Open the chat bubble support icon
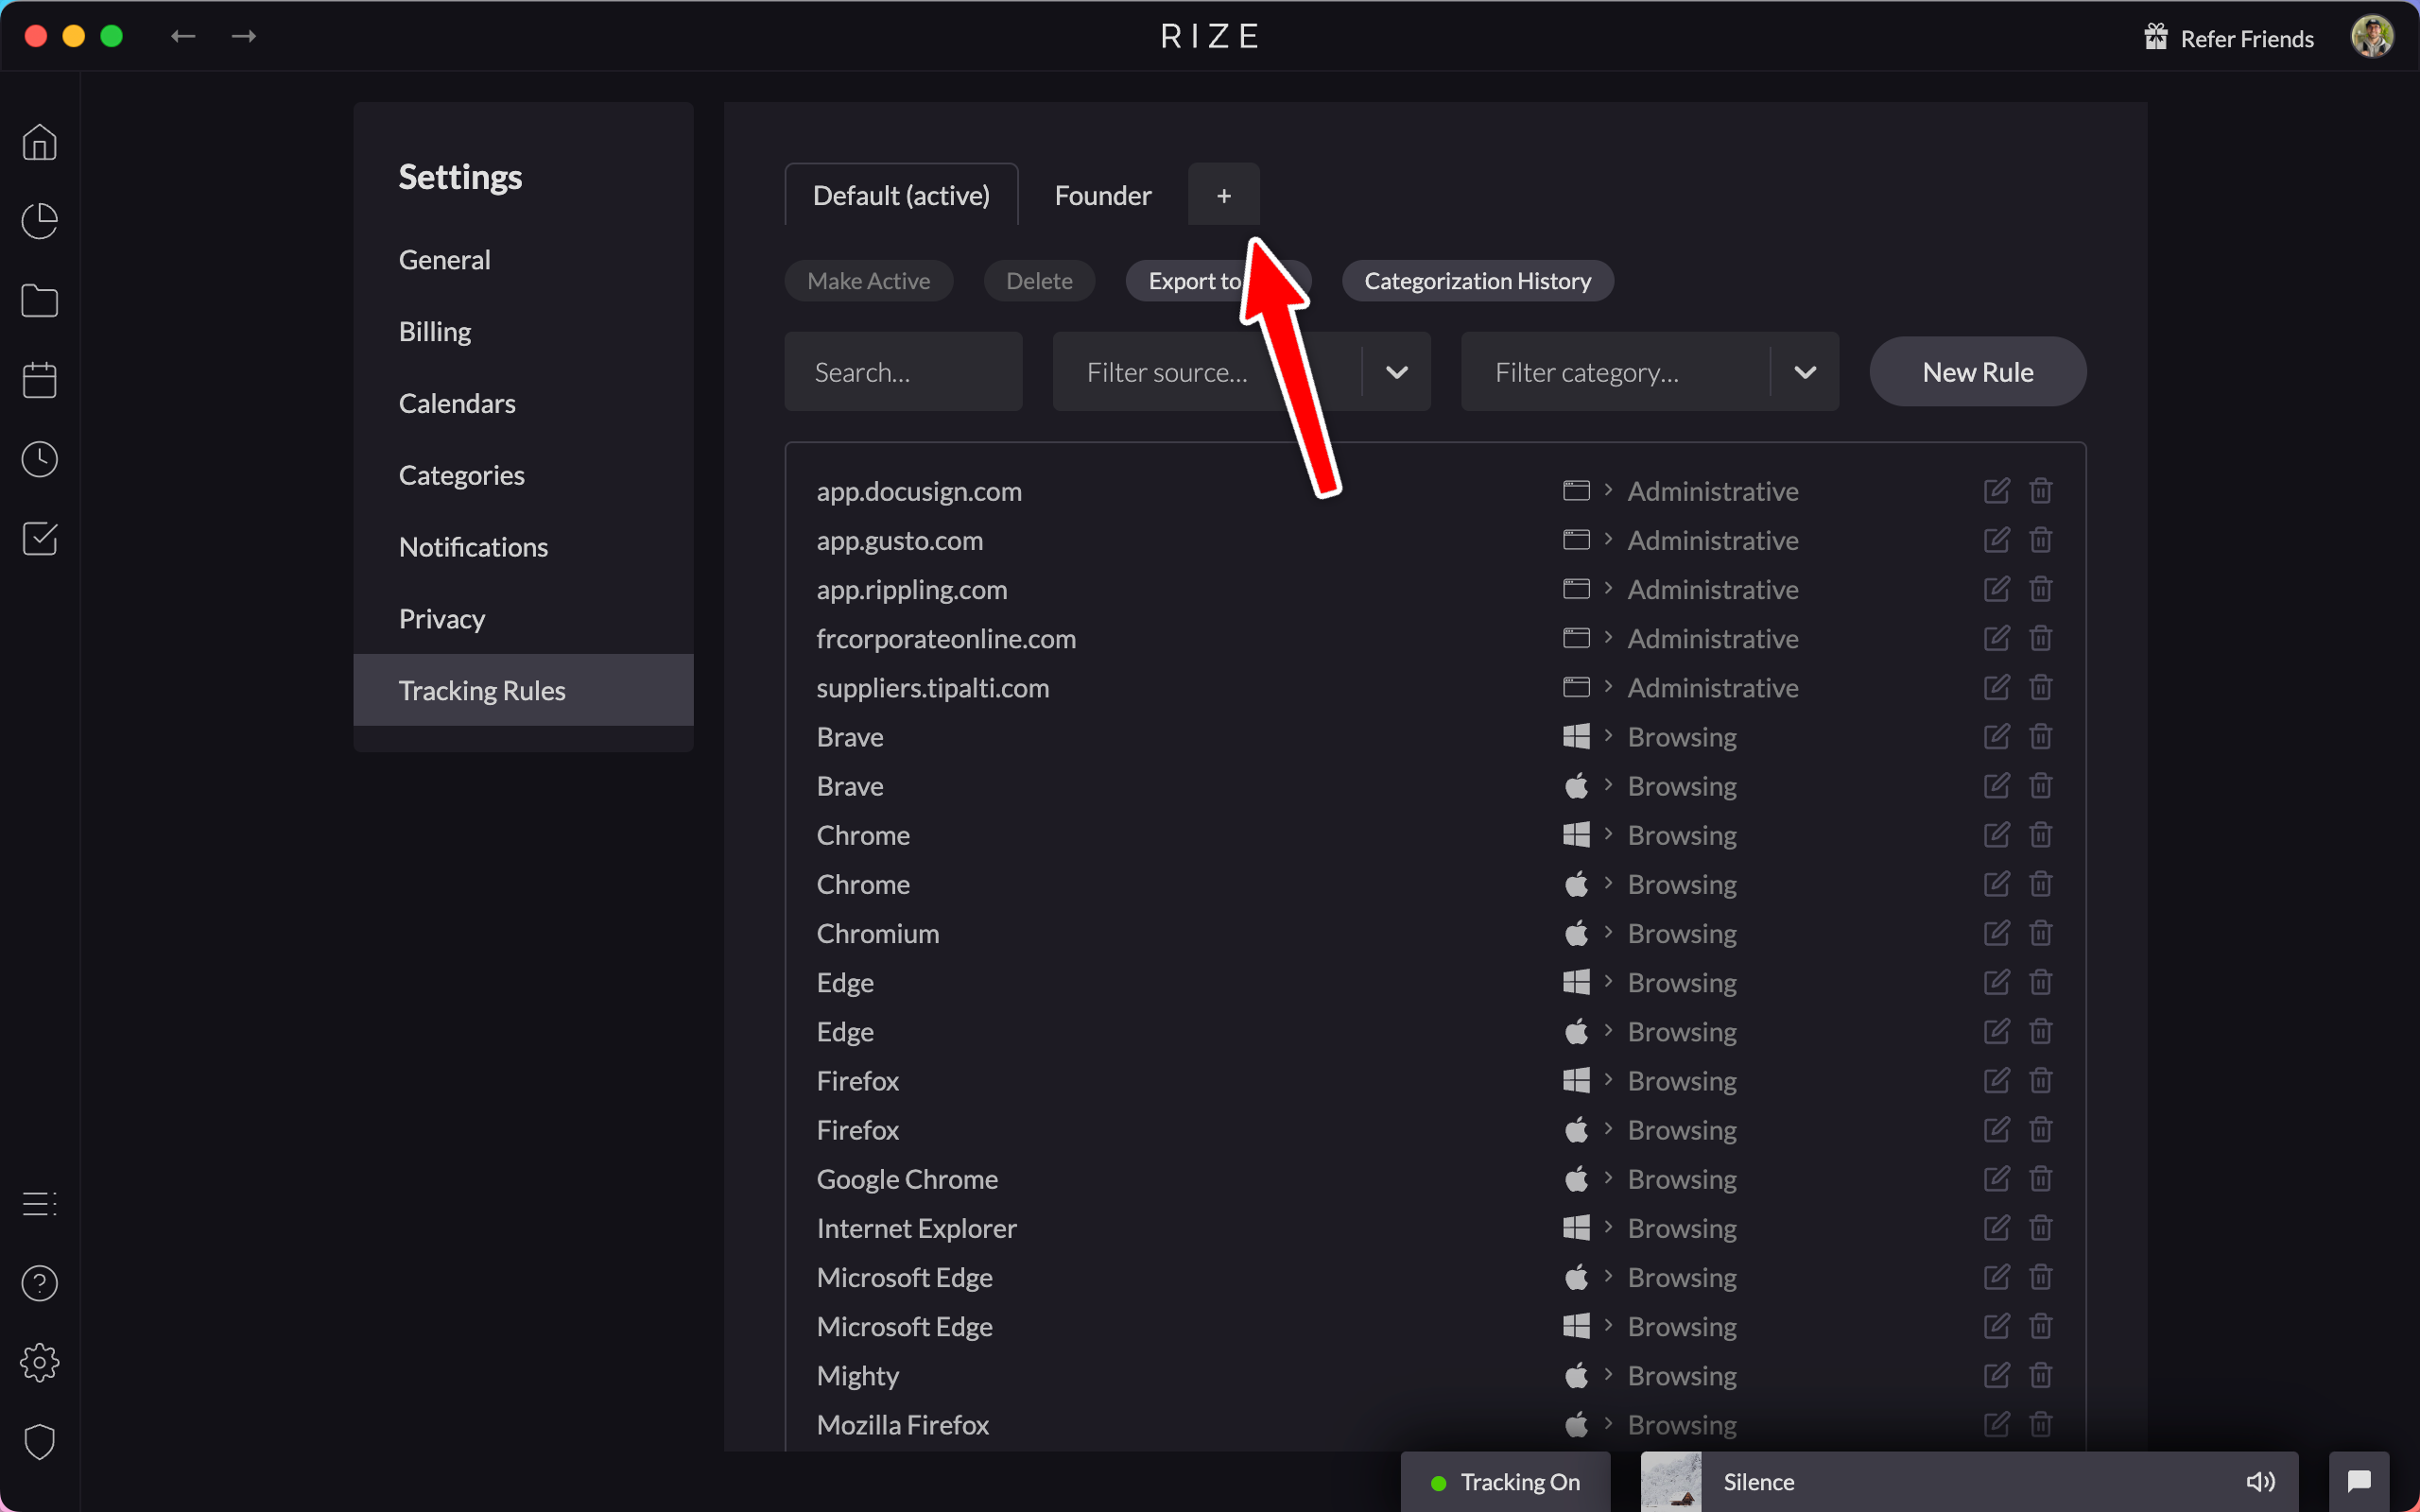Screen dimensions: 2420x1512 coord(2359,1481)
